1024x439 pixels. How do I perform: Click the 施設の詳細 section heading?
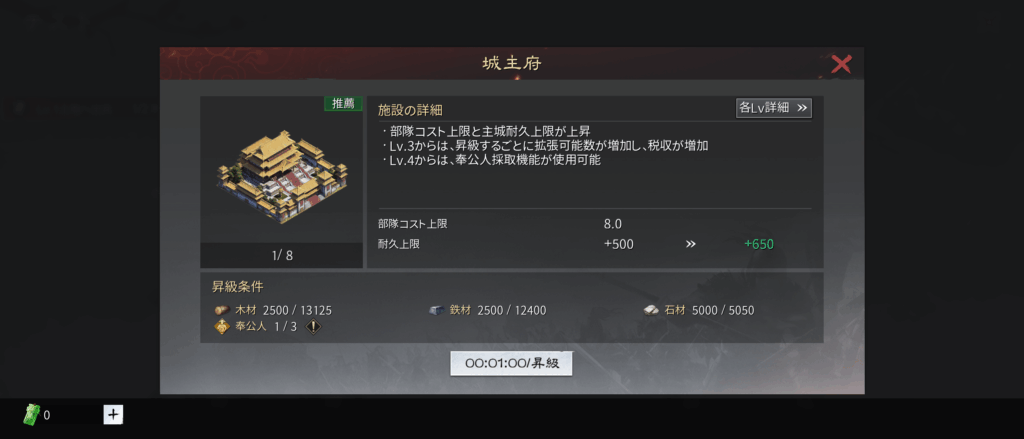click(410, 110)
